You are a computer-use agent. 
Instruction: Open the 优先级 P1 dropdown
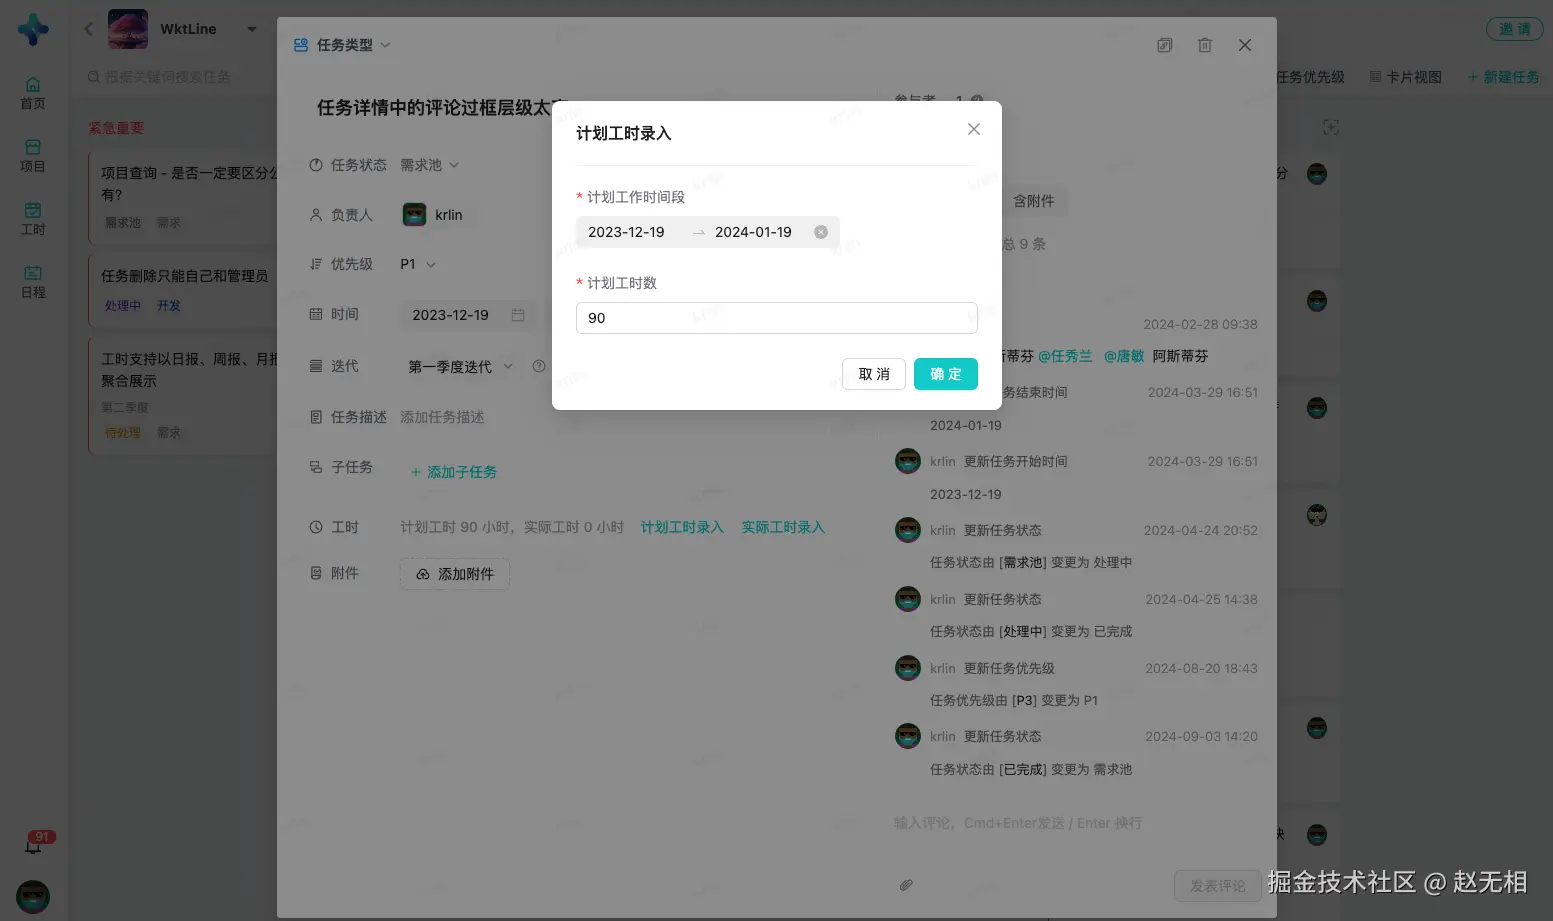(x=418, y=264)
